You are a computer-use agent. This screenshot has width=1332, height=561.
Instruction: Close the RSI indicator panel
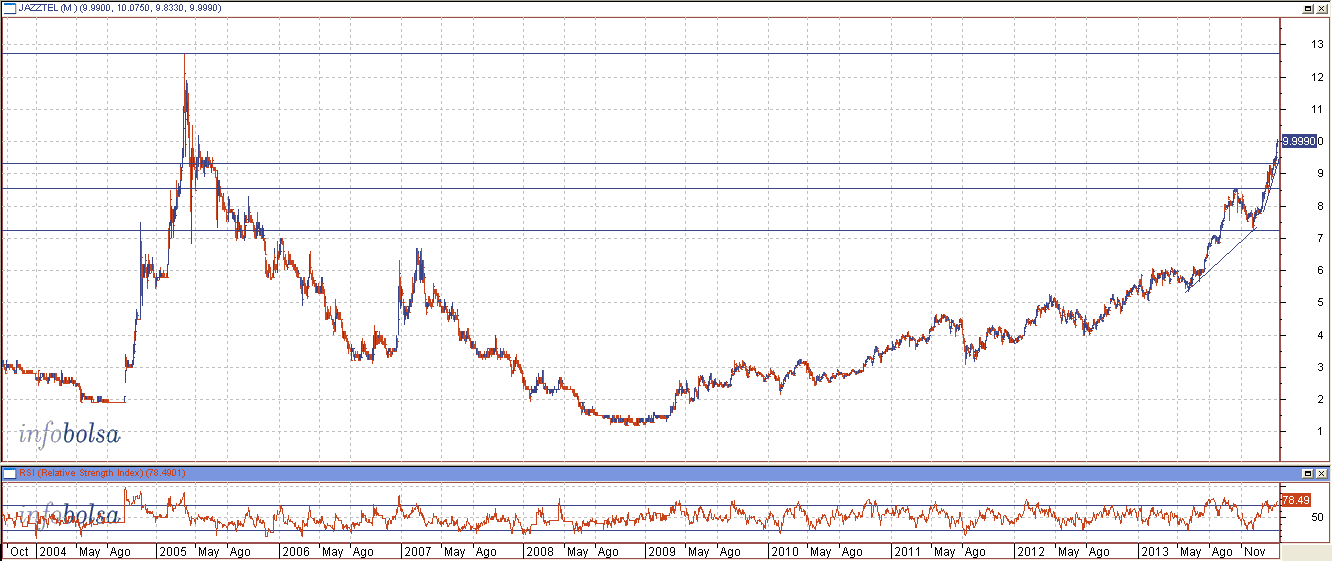1321,472
